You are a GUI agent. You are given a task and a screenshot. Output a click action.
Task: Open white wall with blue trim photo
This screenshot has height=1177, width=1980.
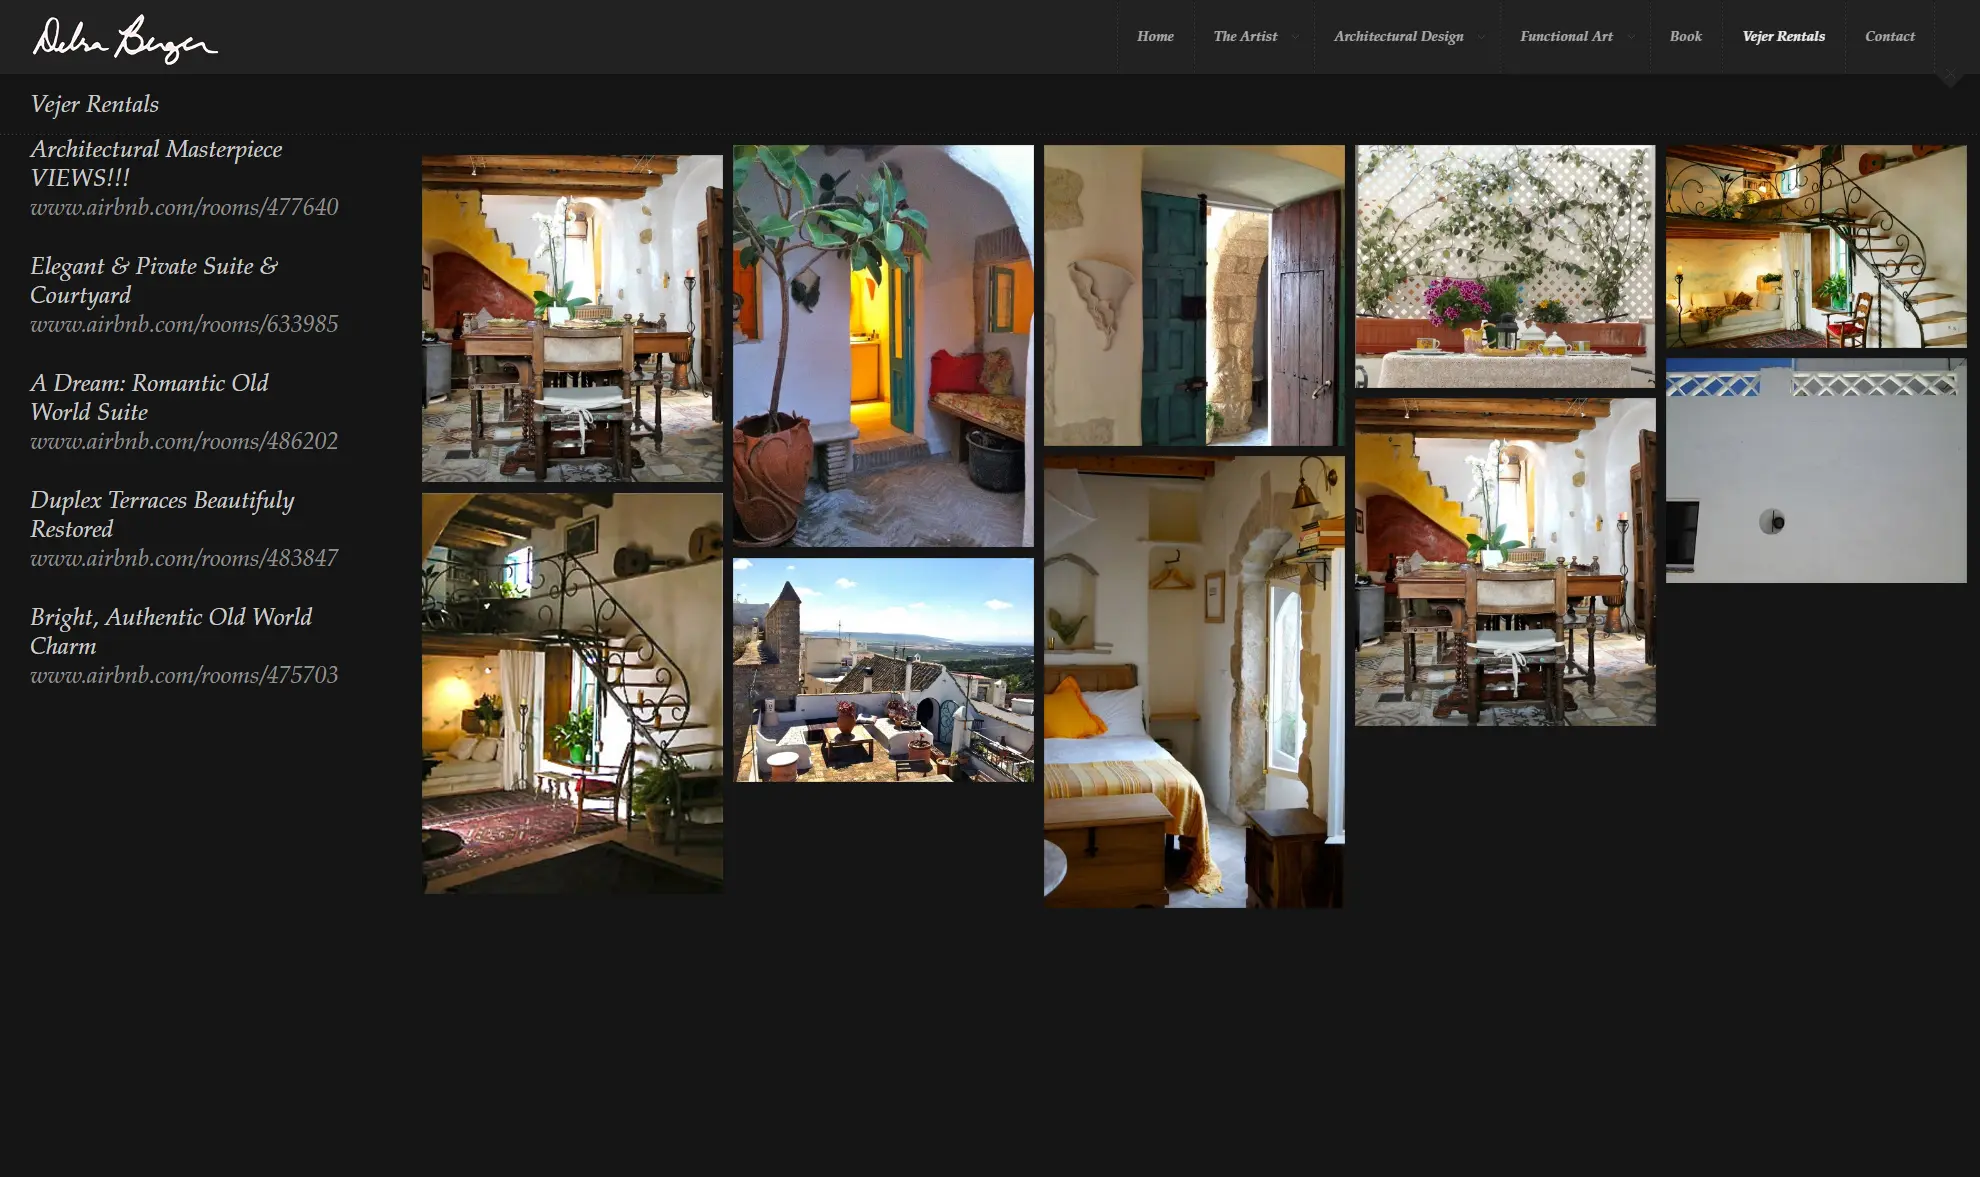pyautogui.click(x=1816, y=470)
